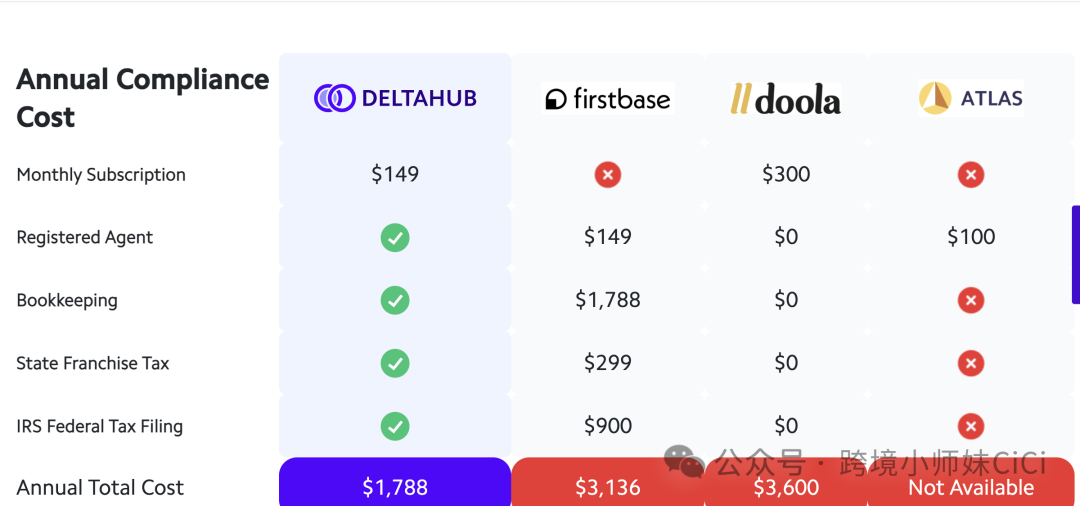The width and height of the screenshot is (1080, 506).
Task: Click firstbase Monthly Subscription red X icon
Action: pyautogui.click(x=608, y=175)
